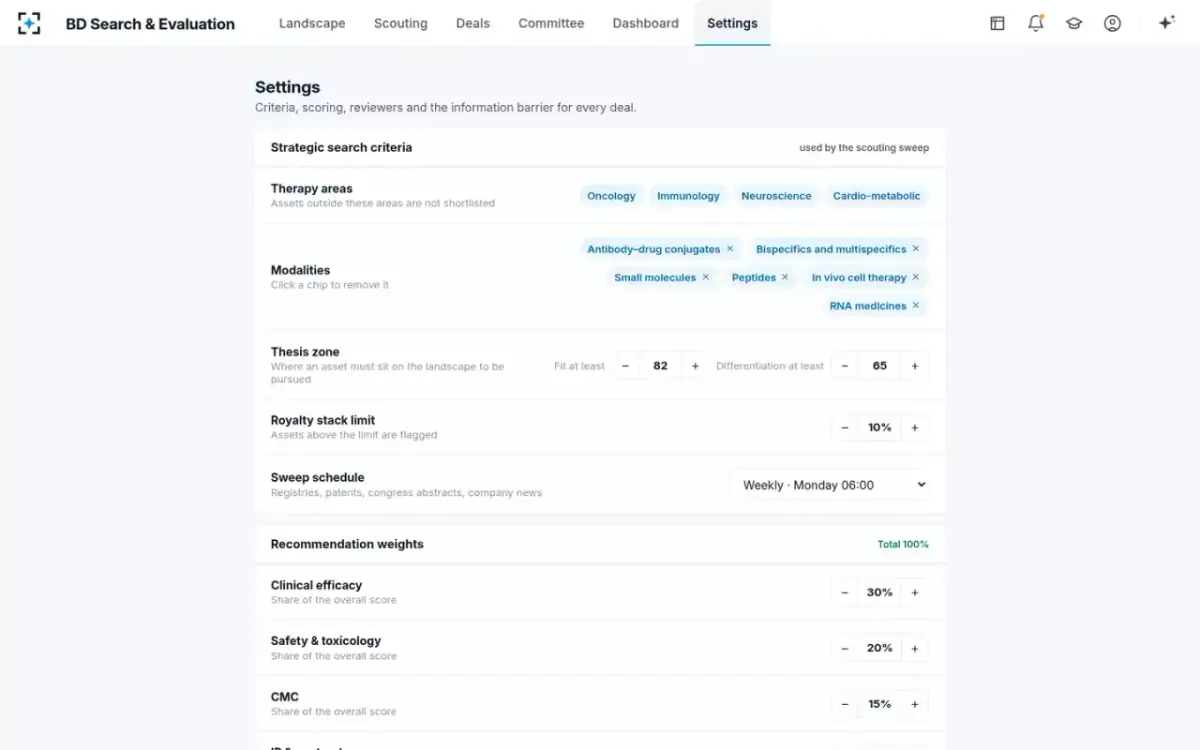Screen dimensions: 1200x750
Task: Remove the Antibody-drug conjugates chip
Action: point(730,249)
